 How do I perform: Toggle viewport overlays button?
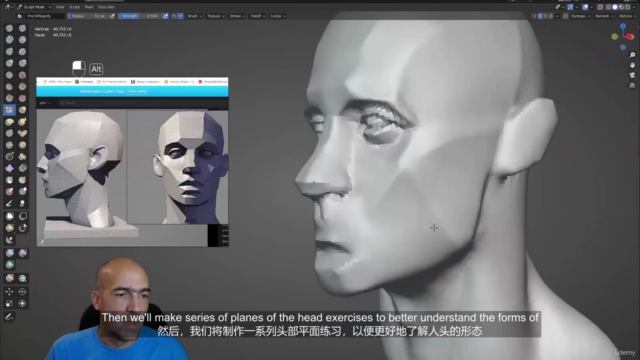[x=585, y=7]
